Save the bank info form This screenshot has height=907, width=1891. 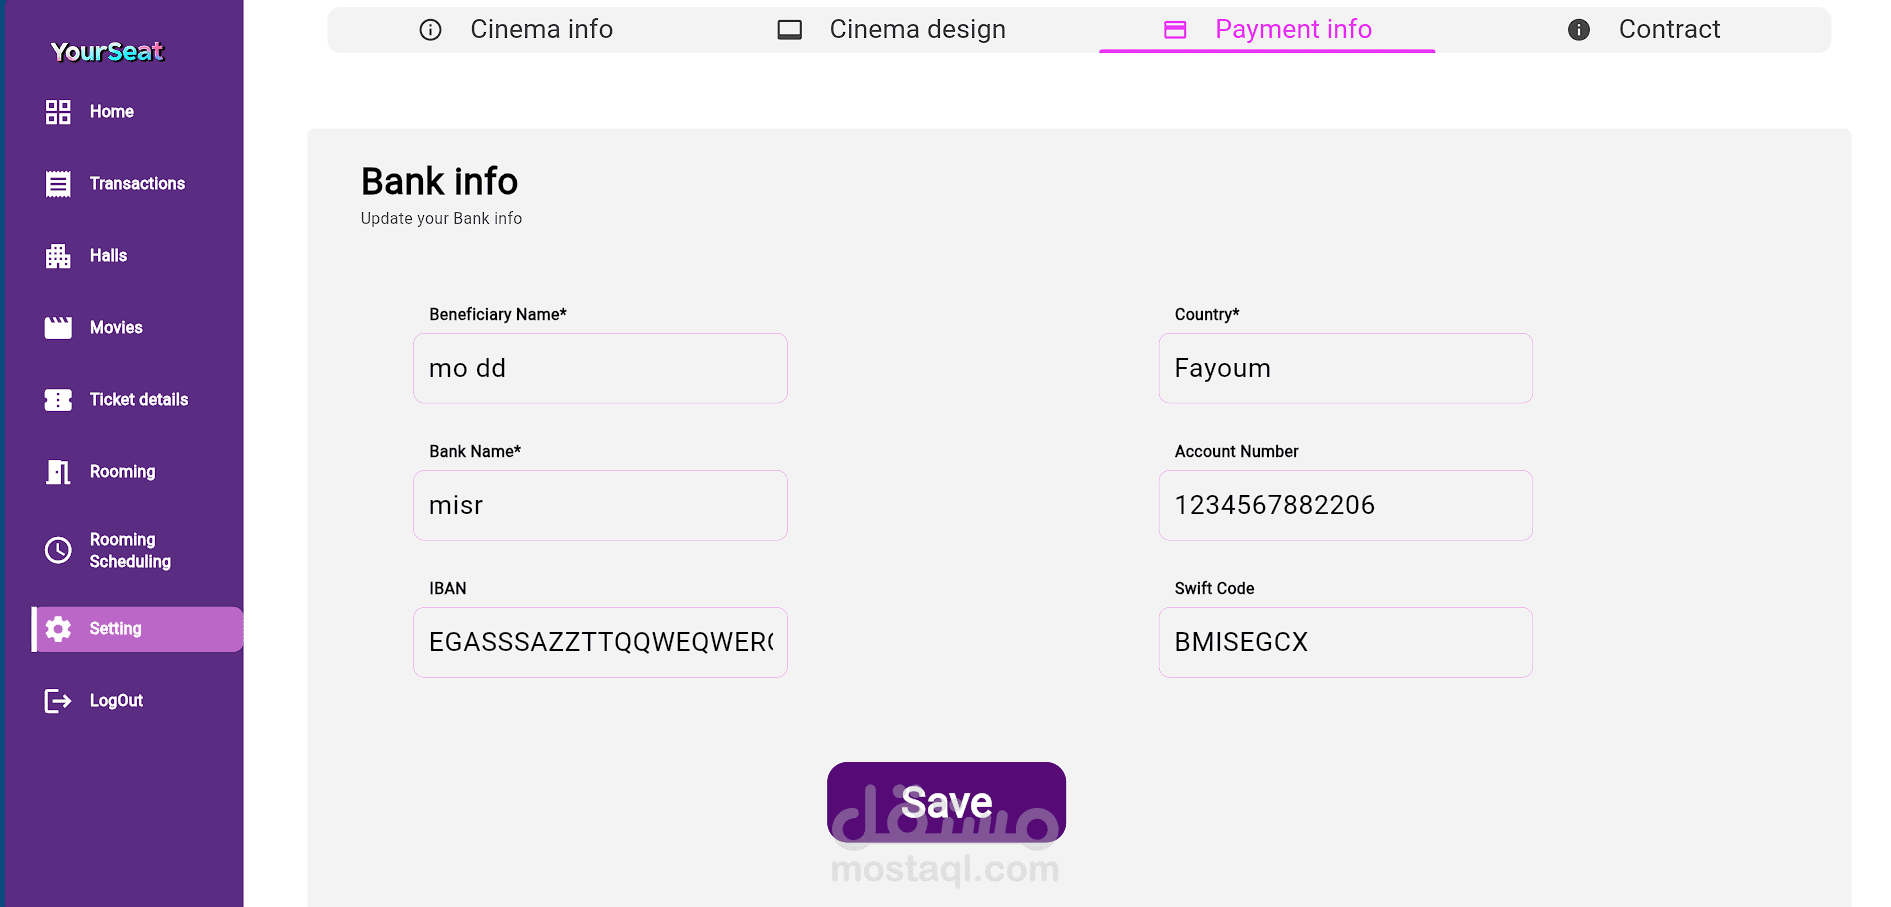(x=946, y=802)
